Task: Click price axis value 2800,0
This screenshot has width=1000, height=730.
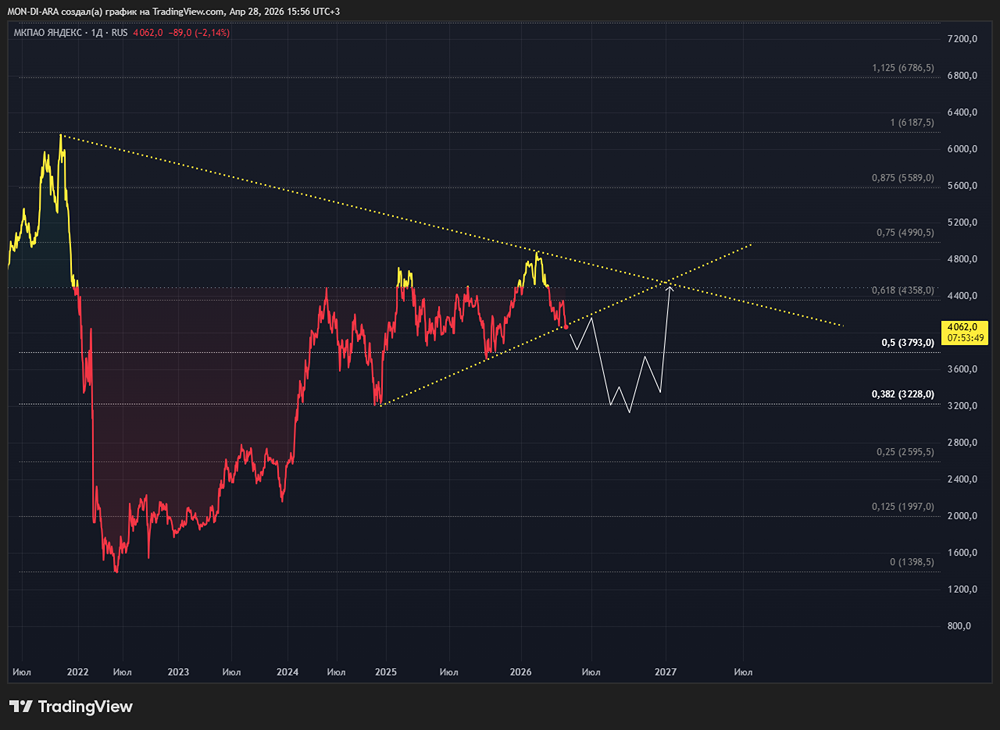Action: [962, 442]
